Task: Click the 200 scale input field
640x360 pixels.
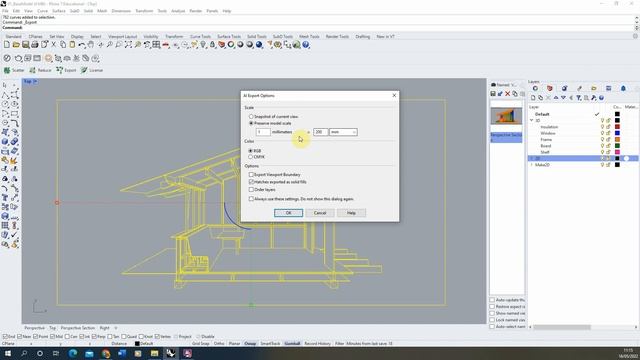Action: click(x=320, y=132)
